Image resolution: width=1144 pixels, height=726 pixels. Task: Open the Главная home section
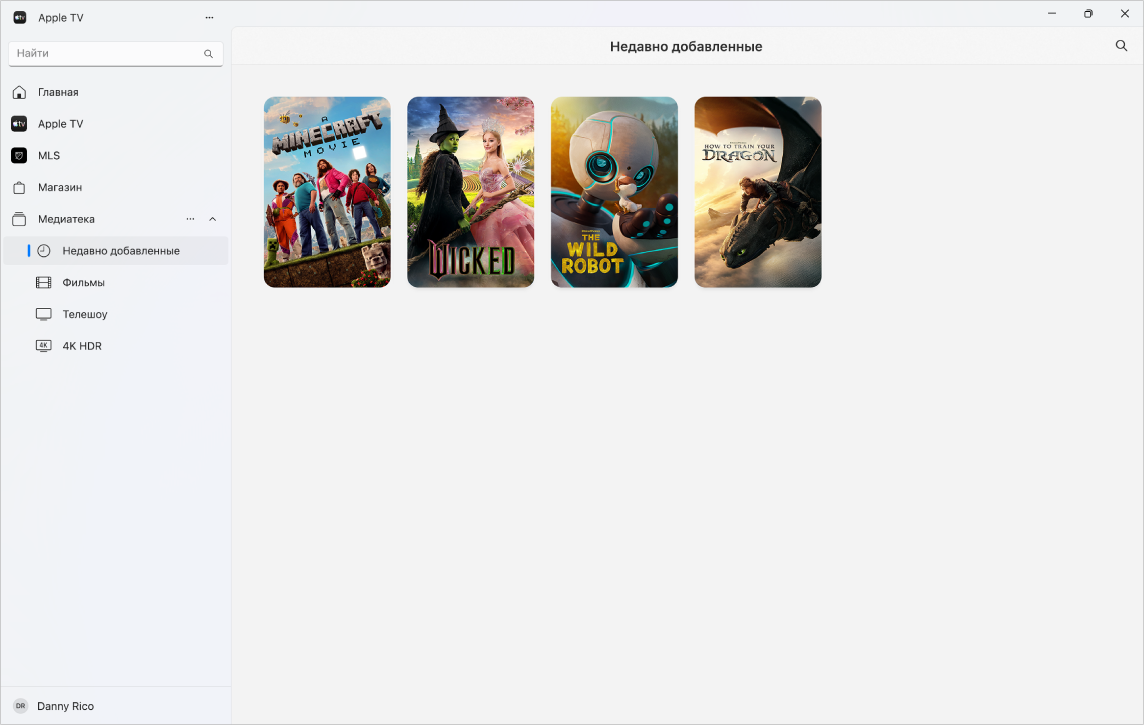pyautogui.click(x=58, y=91)
